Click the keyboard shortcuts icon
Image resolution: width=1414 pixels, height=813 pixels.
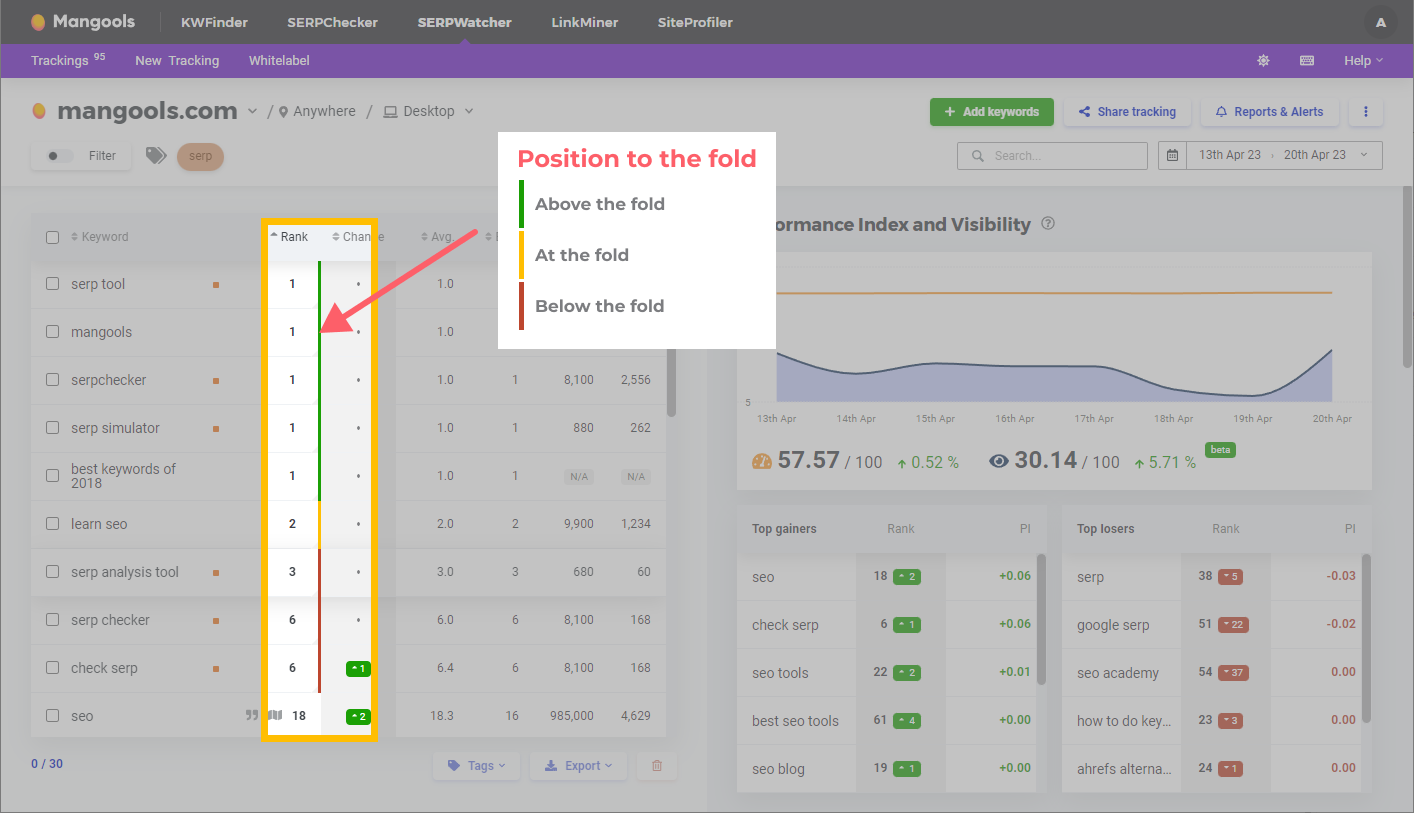pyautogui.click(x=1306, y=60)
